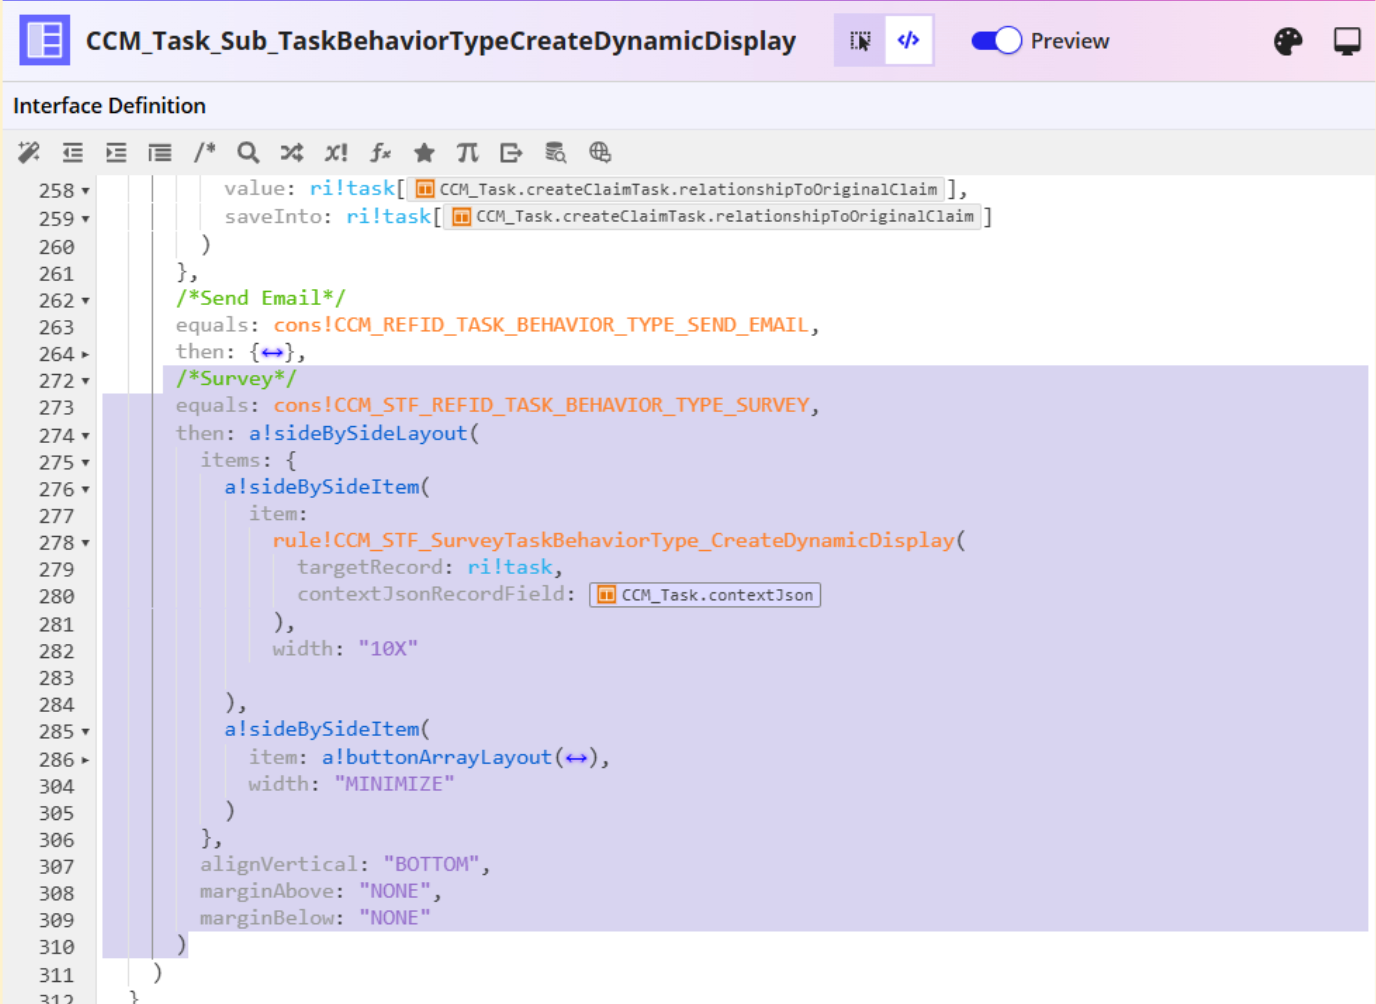Click the globe toolbar icon
This screenshot has width=1376, height=1004.
pos(600,152)
